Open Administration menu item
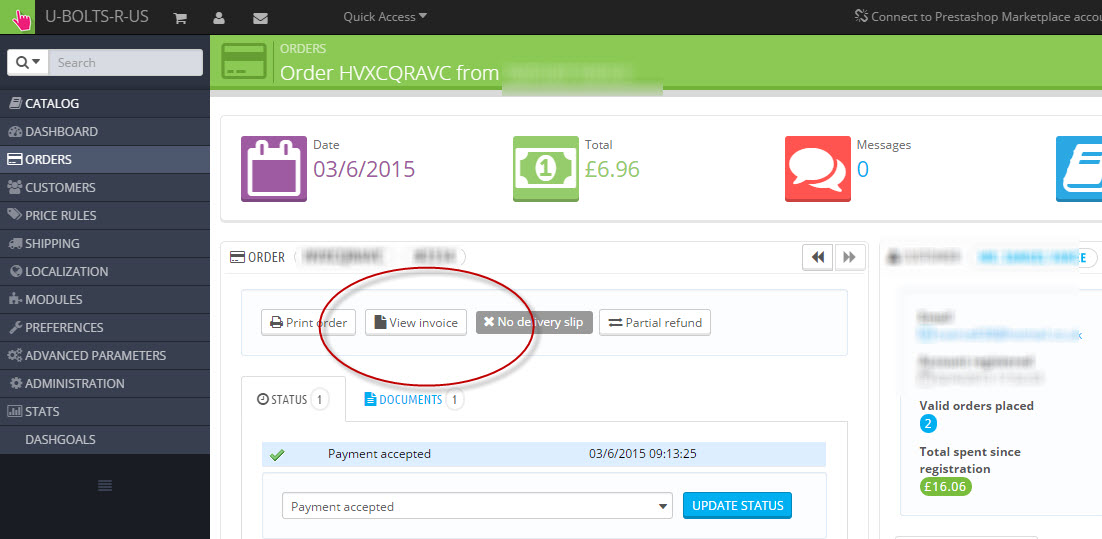Viewport: 1102px width, 539px height. pyautogui.click(x=105, y=384)
